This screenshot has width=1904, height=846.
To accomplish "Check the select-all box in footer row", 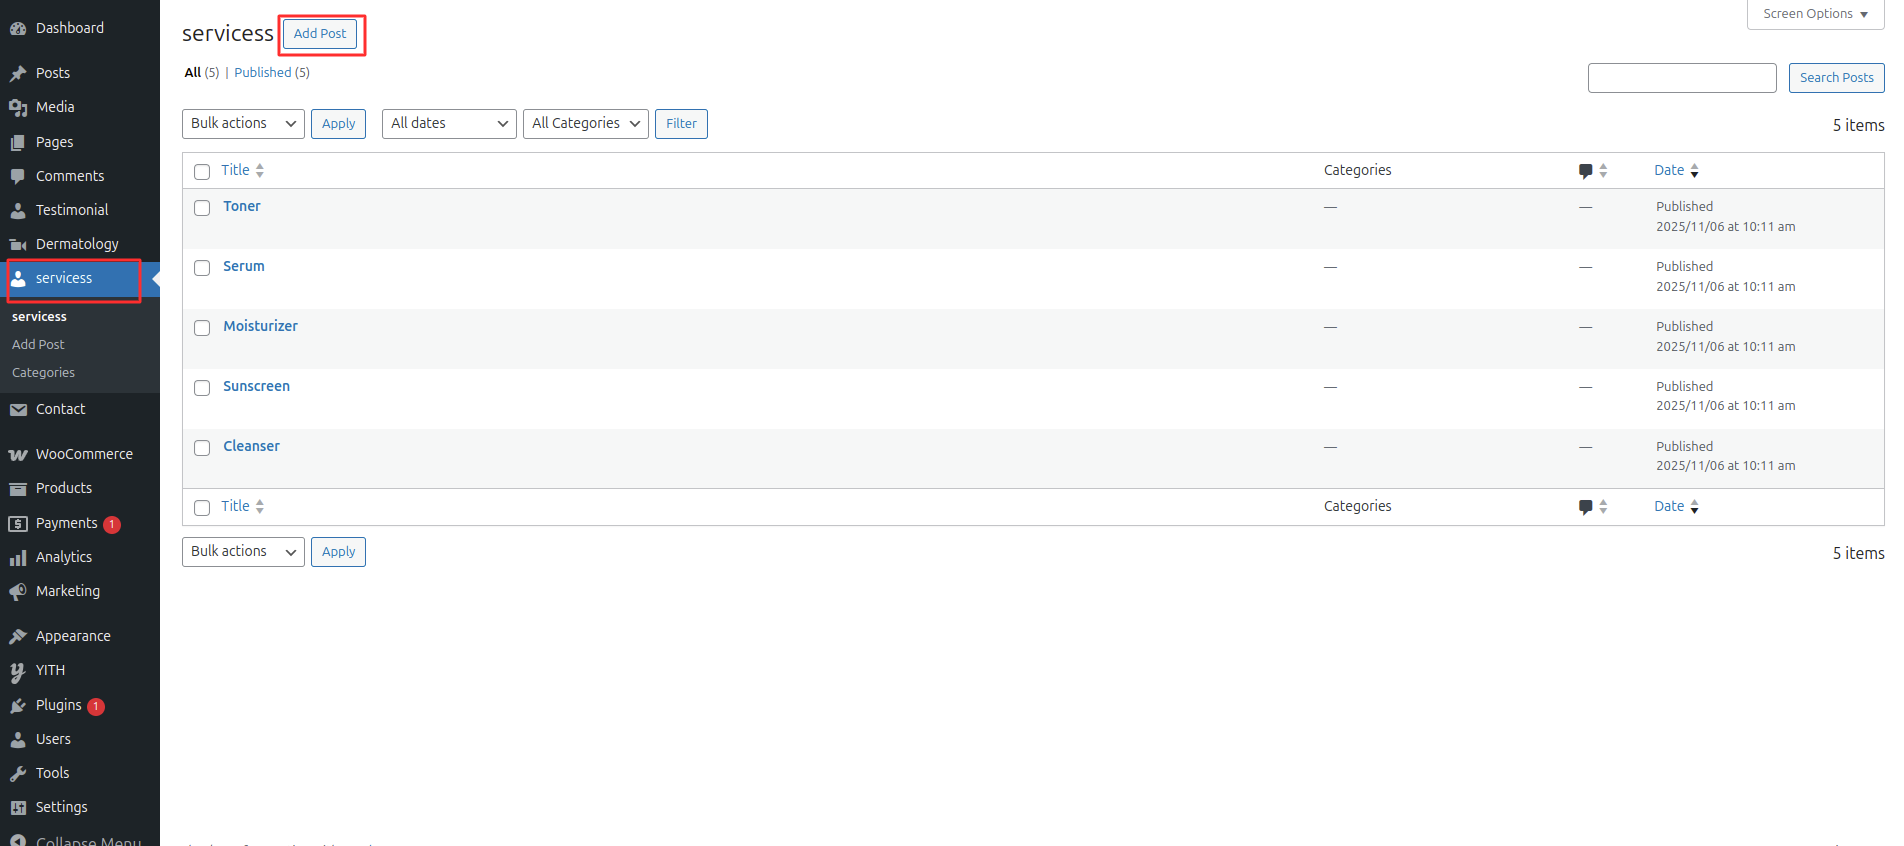I will (202, 508).
